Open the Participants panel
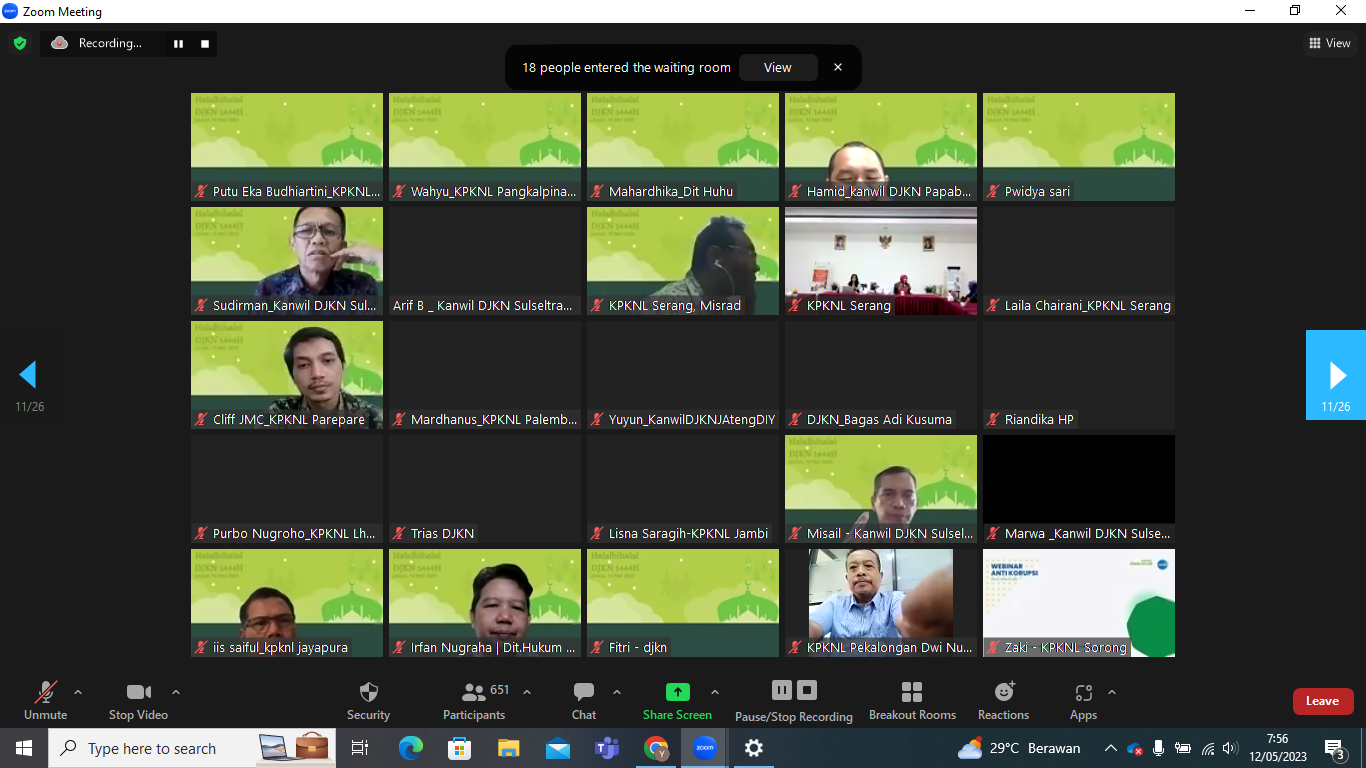 point(474,700)
